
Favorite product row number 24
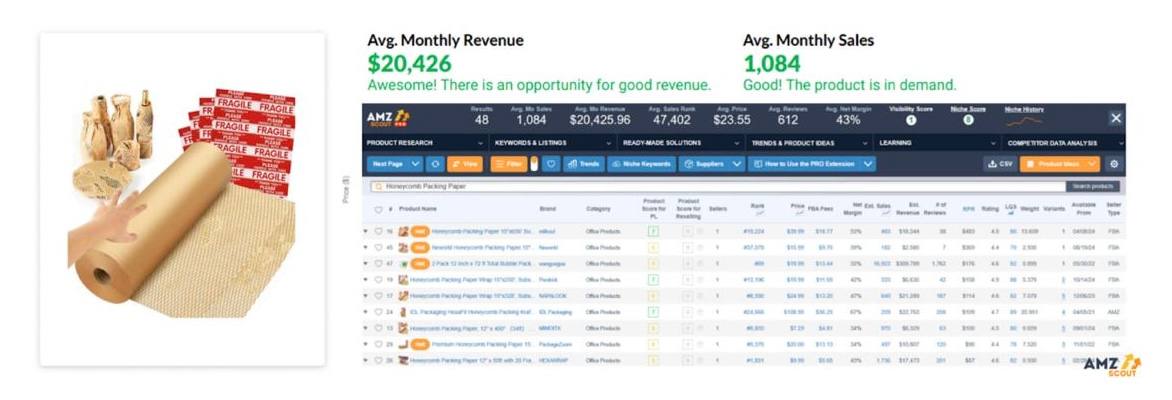378,312
